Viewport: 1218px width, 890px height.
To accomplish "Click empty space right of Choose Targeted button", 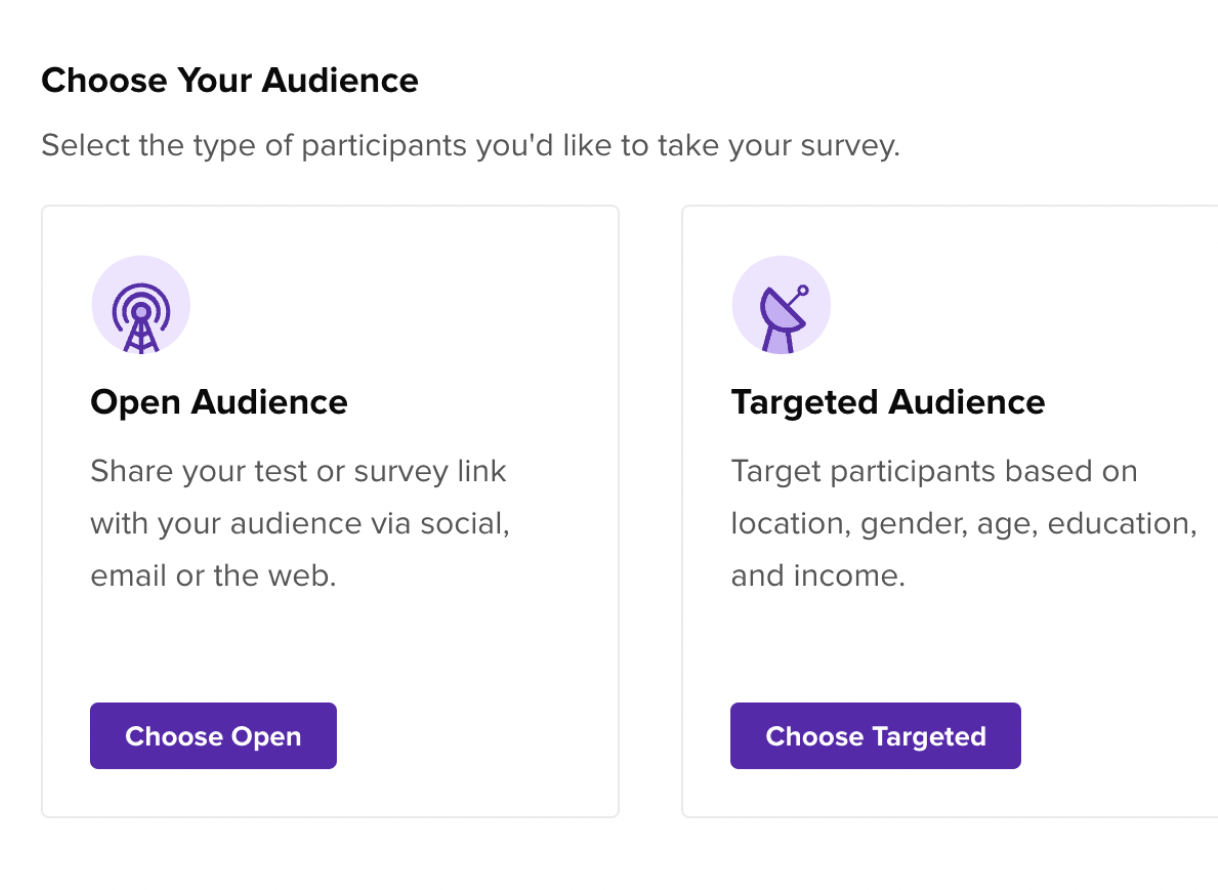I will click(x=1110, y=736).
